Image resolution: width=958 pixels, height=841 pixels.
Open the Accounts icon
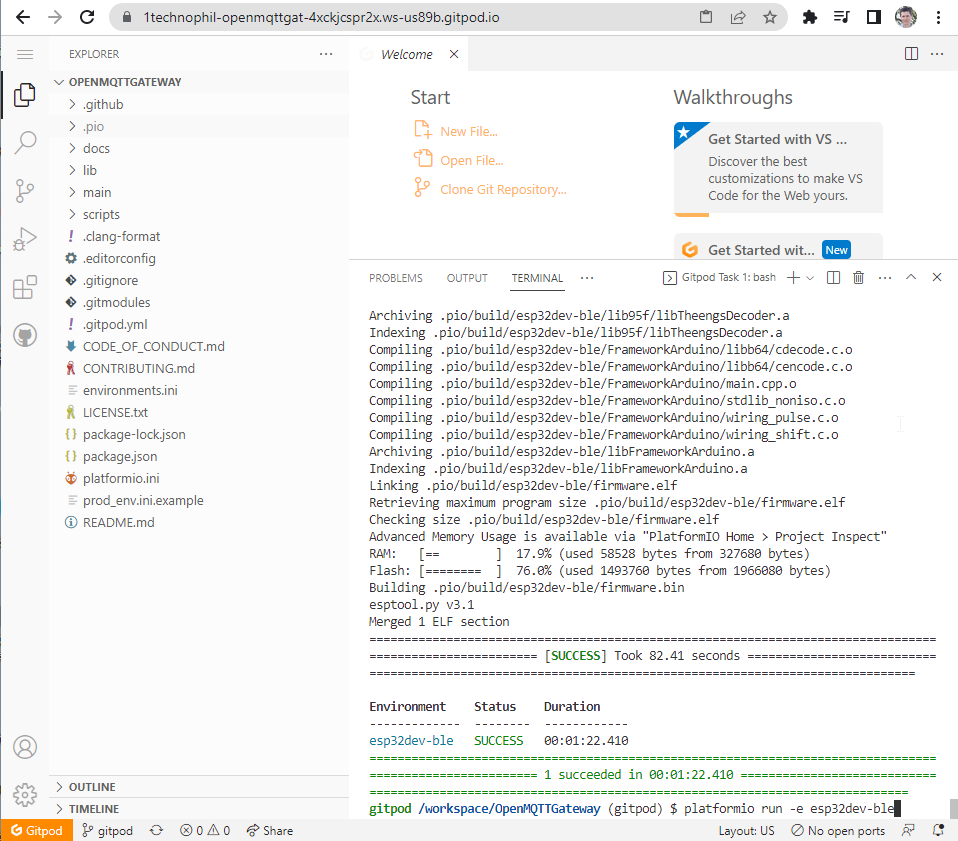point(25,747)
